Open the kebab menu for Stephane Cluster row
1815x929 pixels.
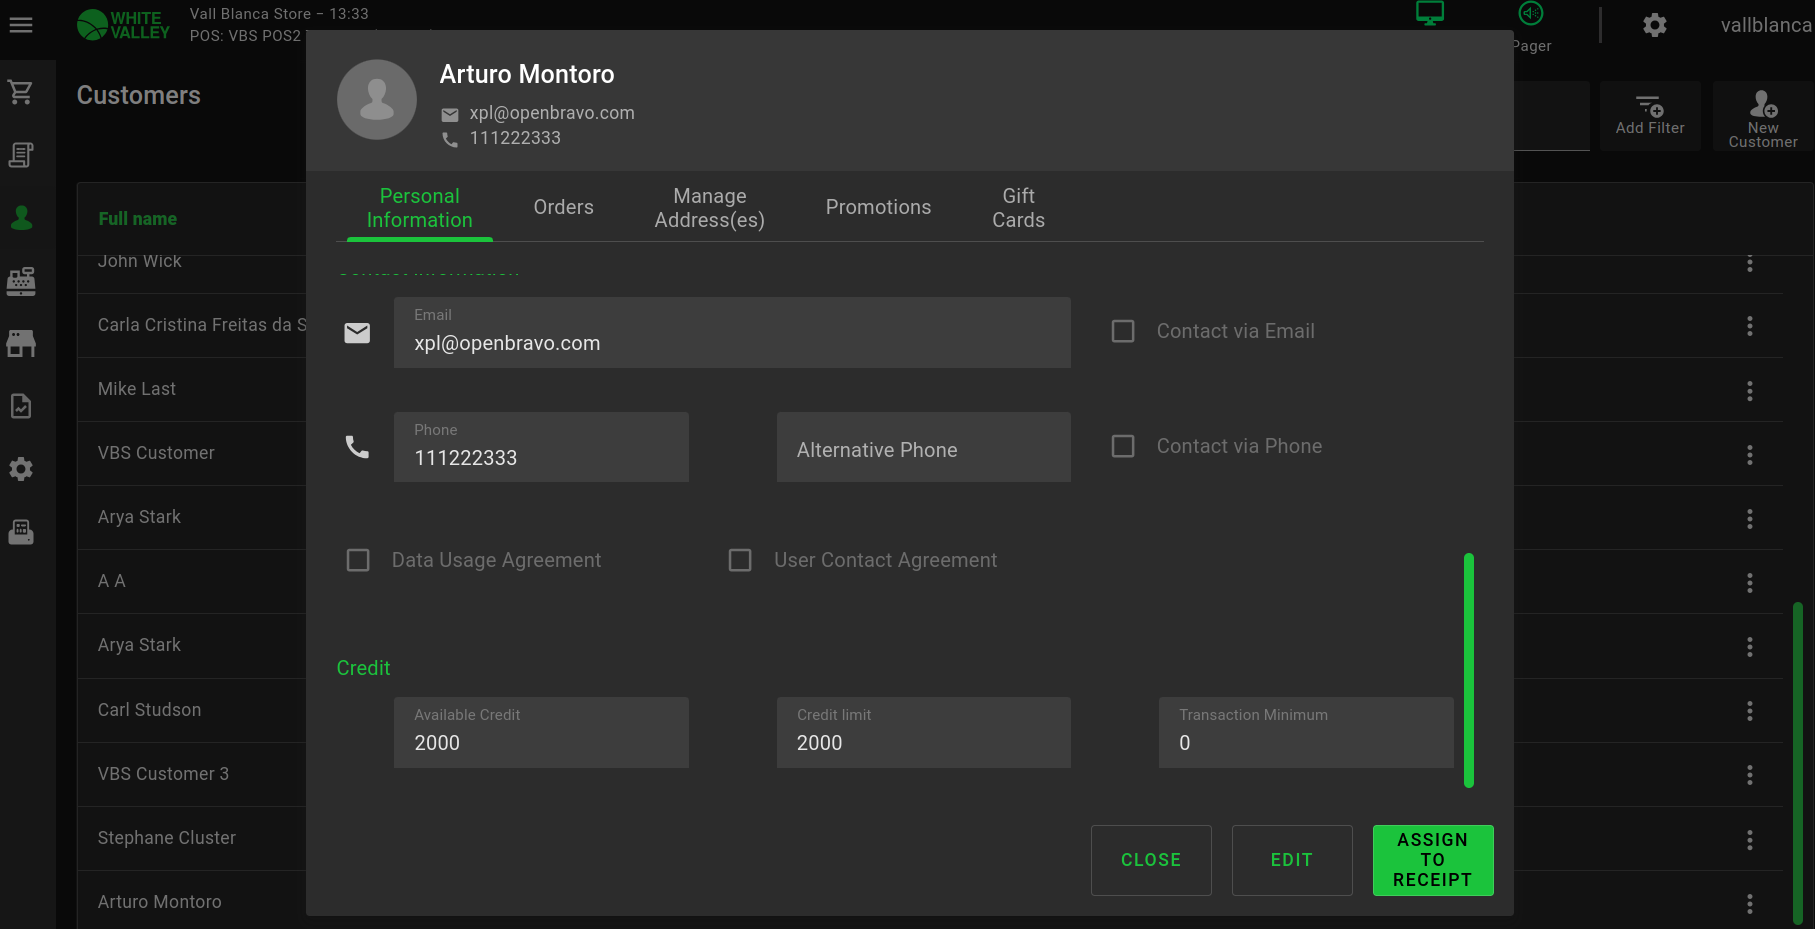[x=1749, y=840]
